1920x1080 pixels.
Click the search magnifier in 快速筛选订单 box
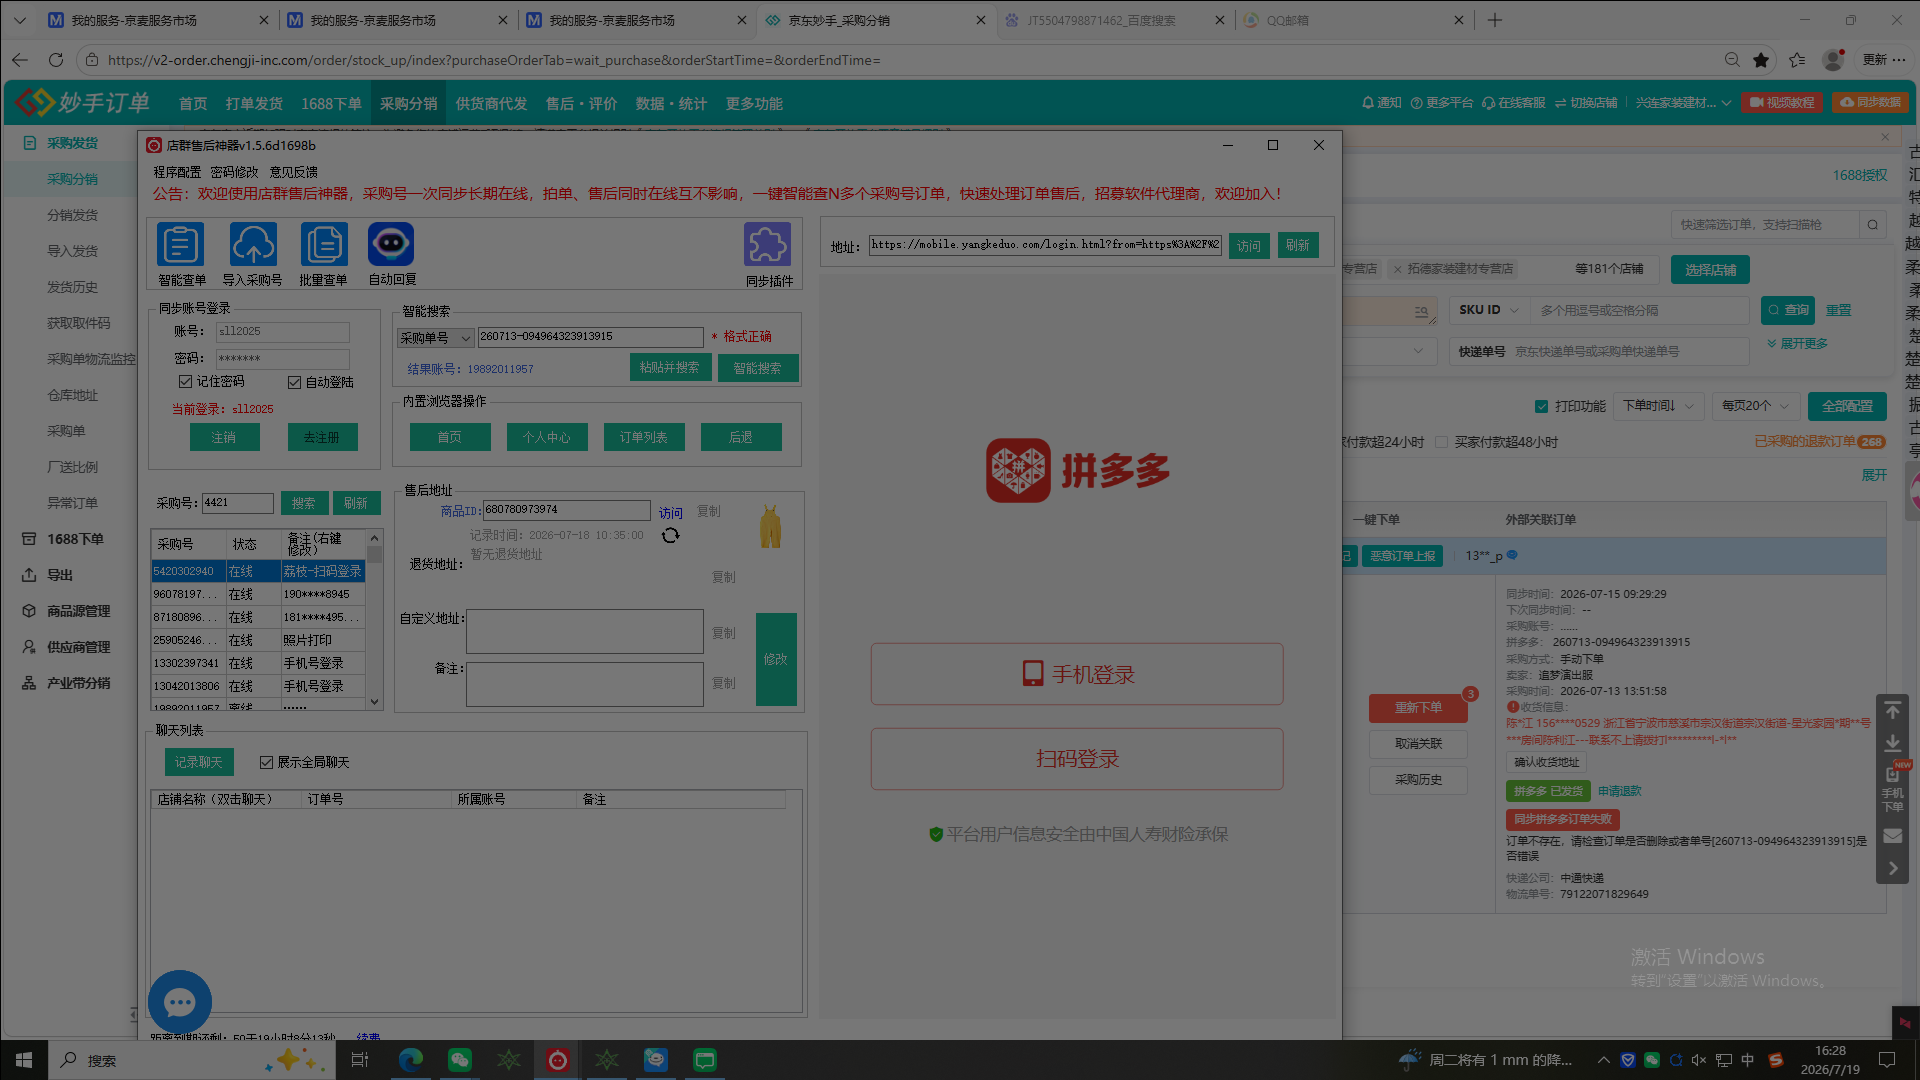pos(1873,225)
